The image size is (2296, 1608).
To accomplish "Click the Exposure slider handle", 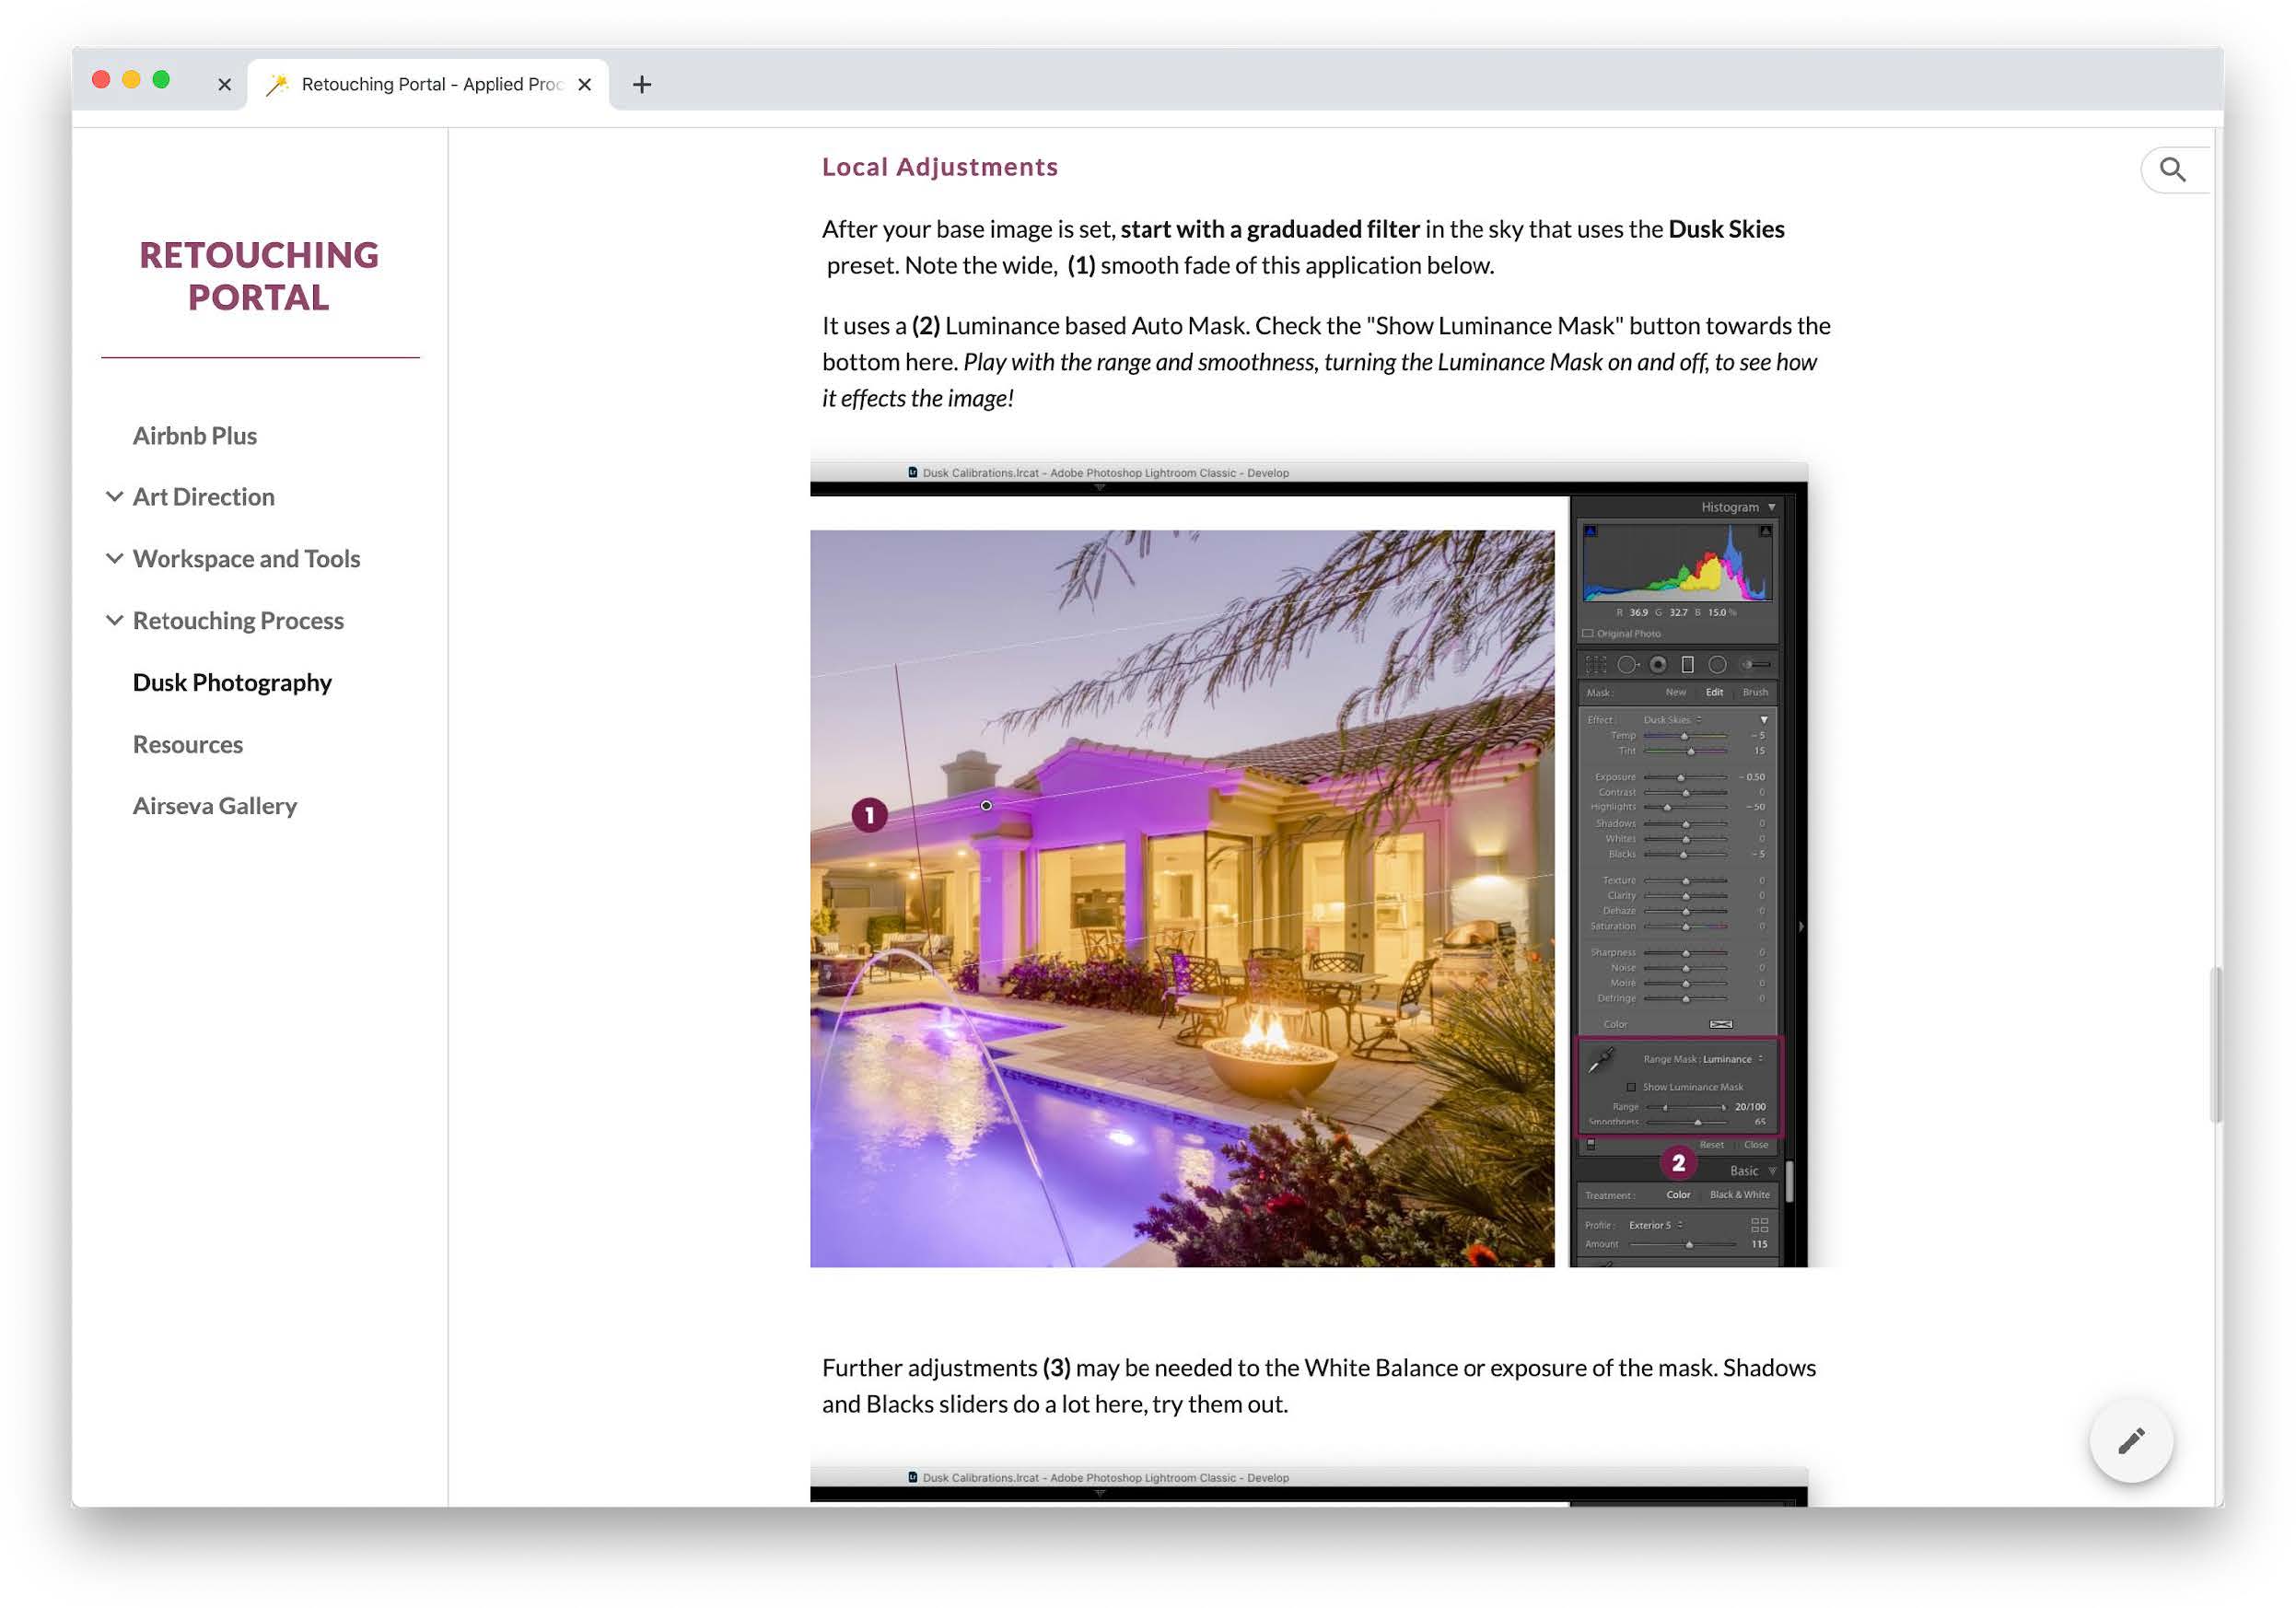I will coord(1681,778).
